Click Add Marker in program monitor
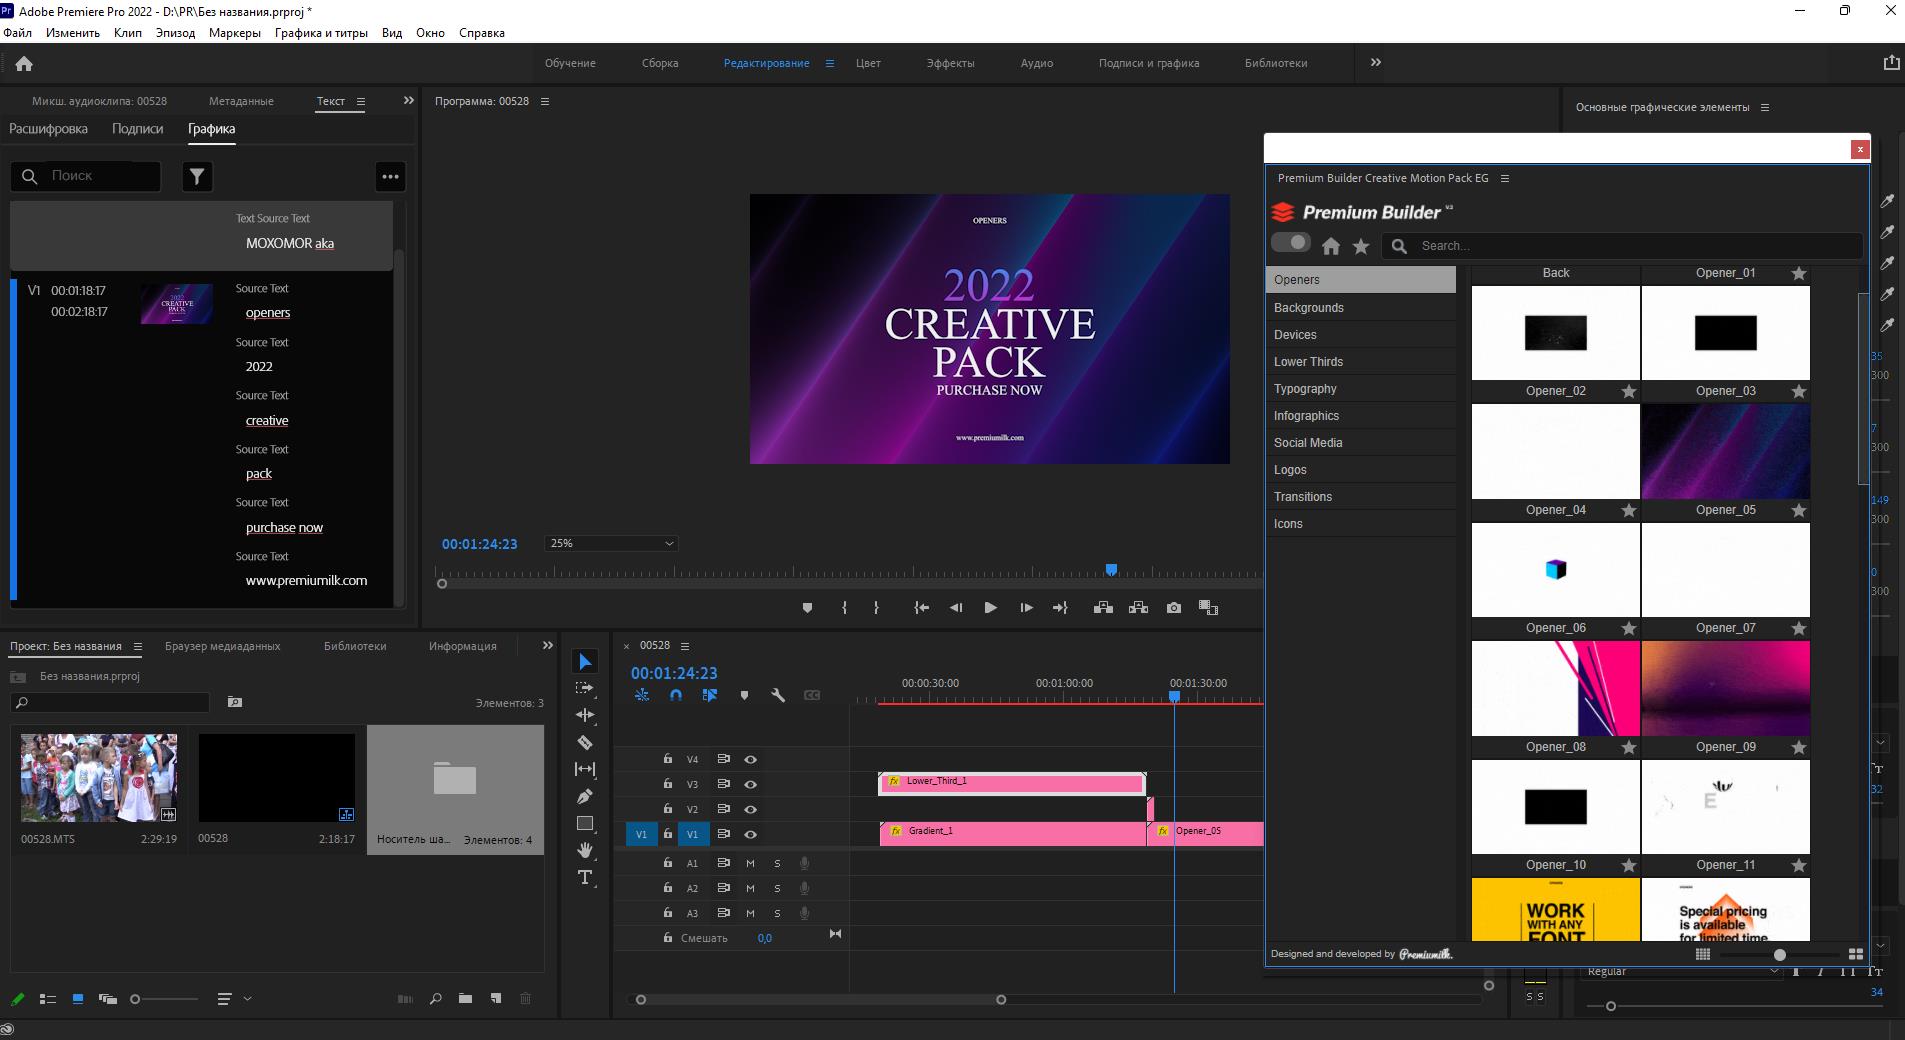This screenshot has height=1040, width=1905. 807,608
